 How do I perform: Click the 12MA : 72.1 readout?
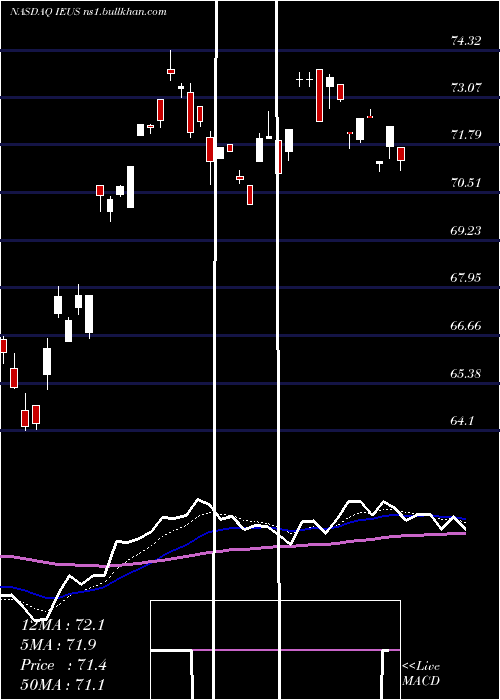(62, 625)
